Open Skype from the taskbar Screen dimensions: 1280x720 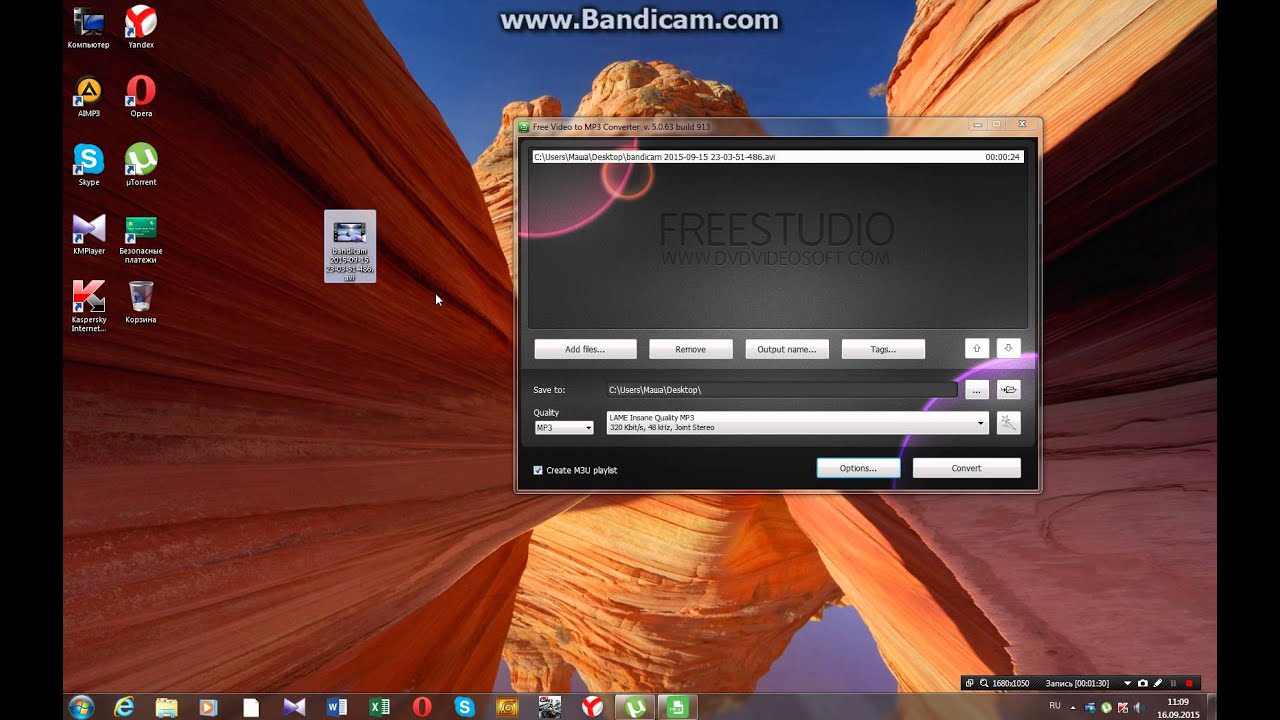coord(464,707)
